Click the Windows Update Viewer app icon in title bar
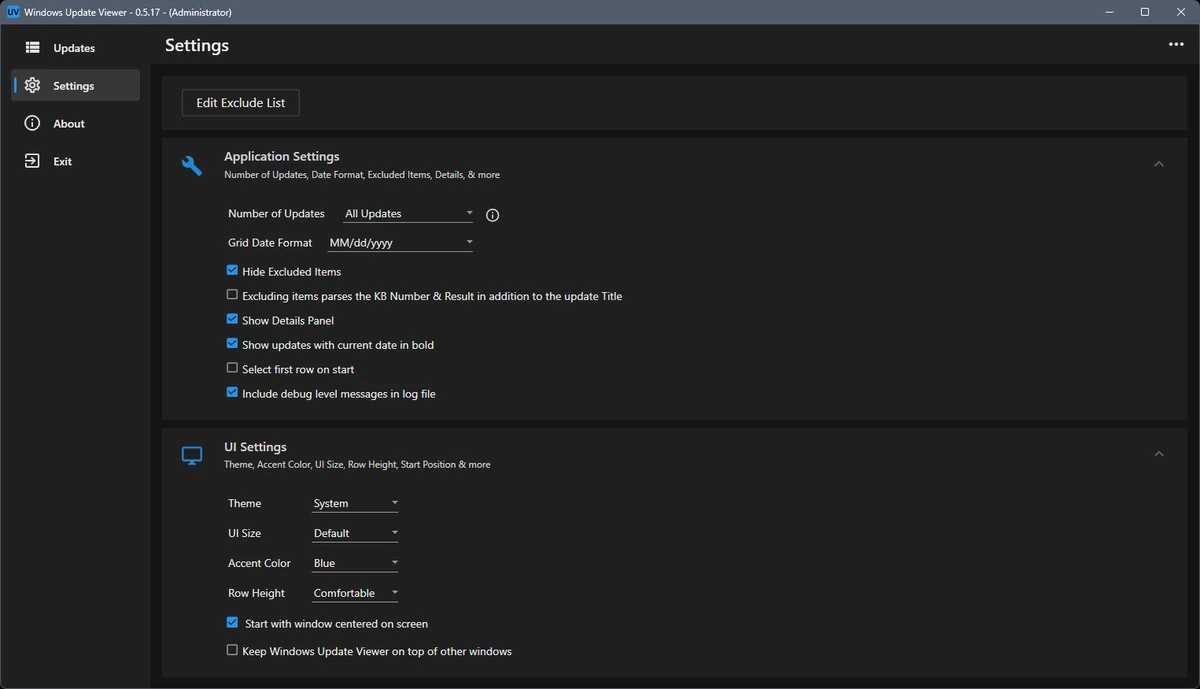The height and width of the screenshot is (689, 1200). (x=13, y=12)
